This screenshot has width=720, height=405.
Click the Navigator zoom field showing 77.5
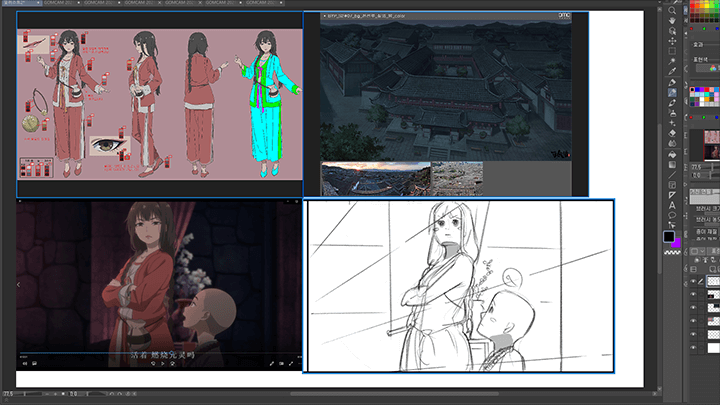click(697, 167)
